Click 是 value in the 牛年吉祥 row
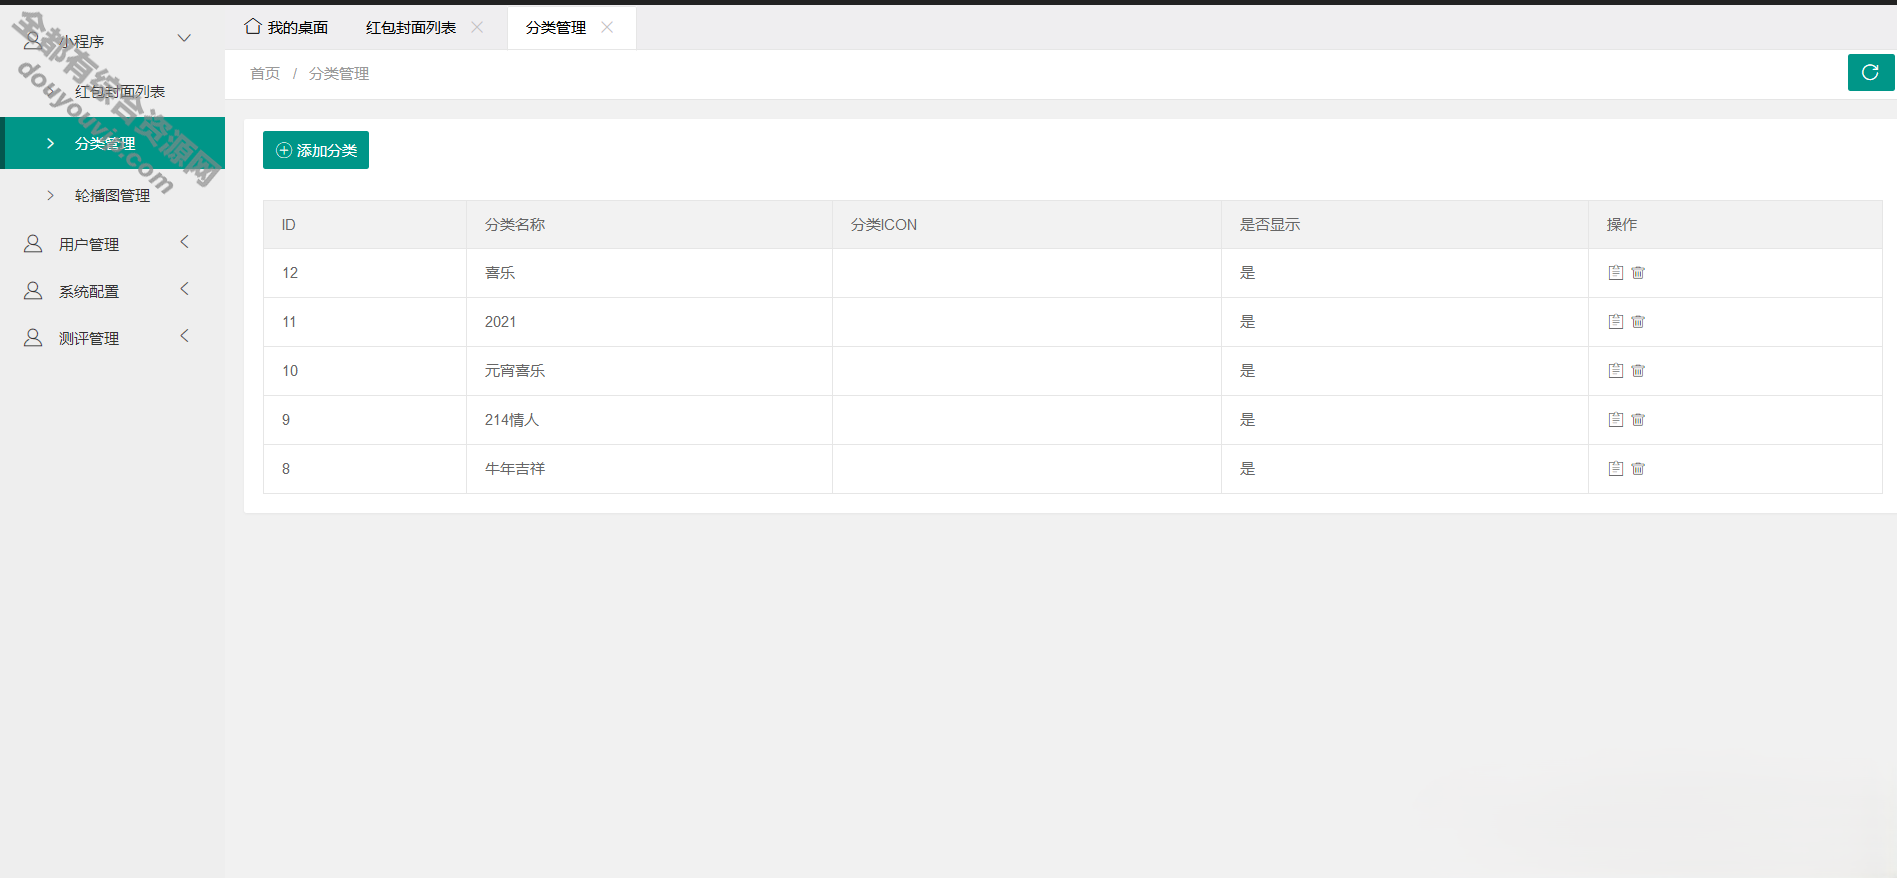The width and height of the screenshot is (1897, 878). click(1247, 468)
